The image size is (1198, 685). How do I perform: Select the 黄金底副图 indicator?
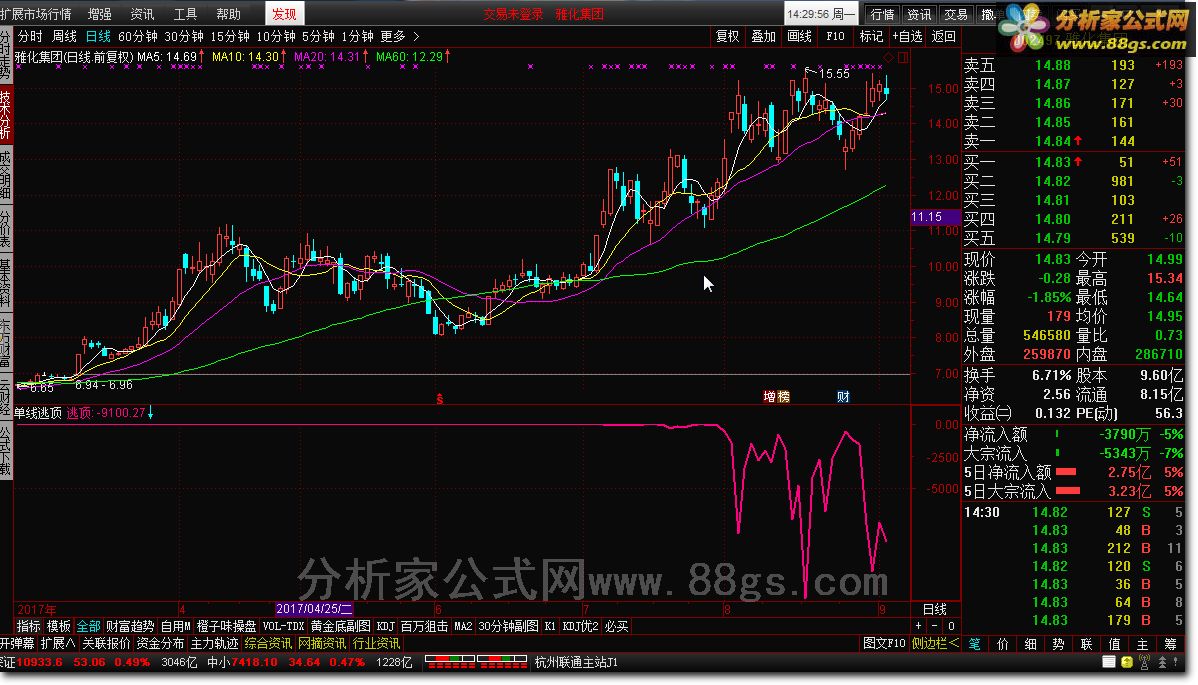coord(341,626)
